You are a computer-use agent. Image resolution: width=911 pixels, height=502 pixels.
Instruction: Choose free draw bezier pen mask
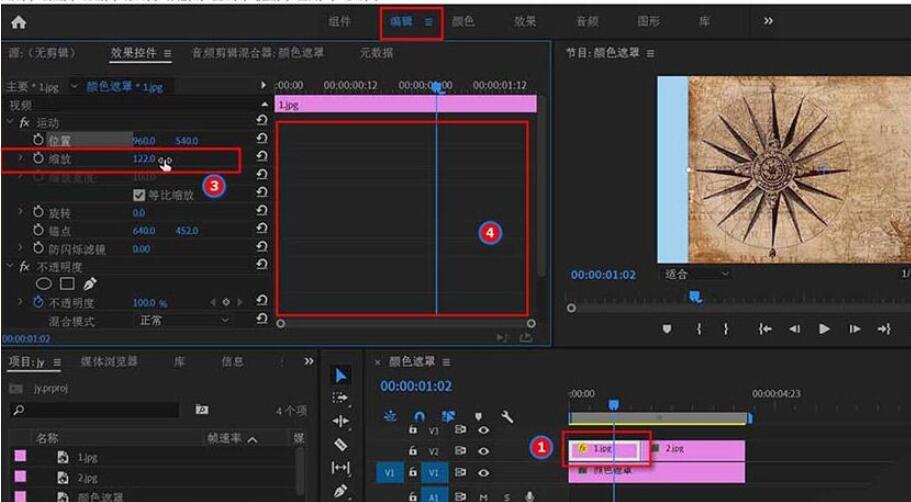point(89,284)
